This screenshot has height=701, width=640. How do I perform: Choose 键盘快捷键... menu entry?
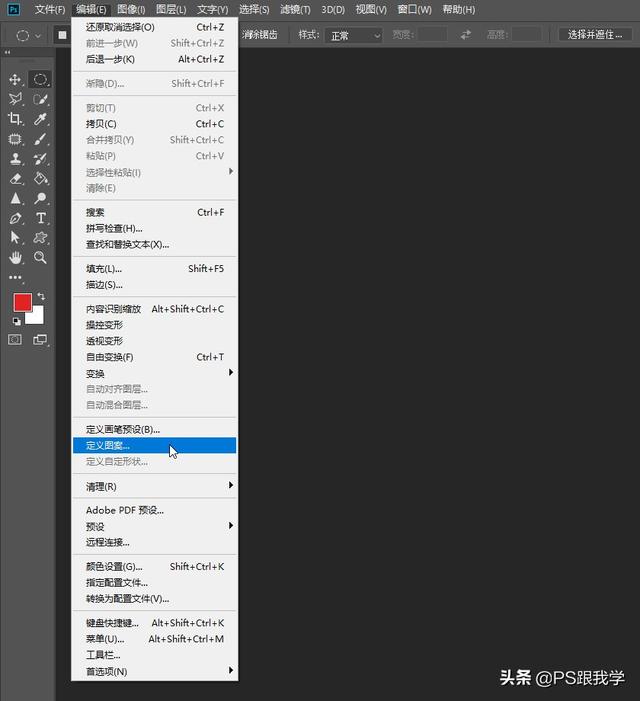[x=155, y=623]
